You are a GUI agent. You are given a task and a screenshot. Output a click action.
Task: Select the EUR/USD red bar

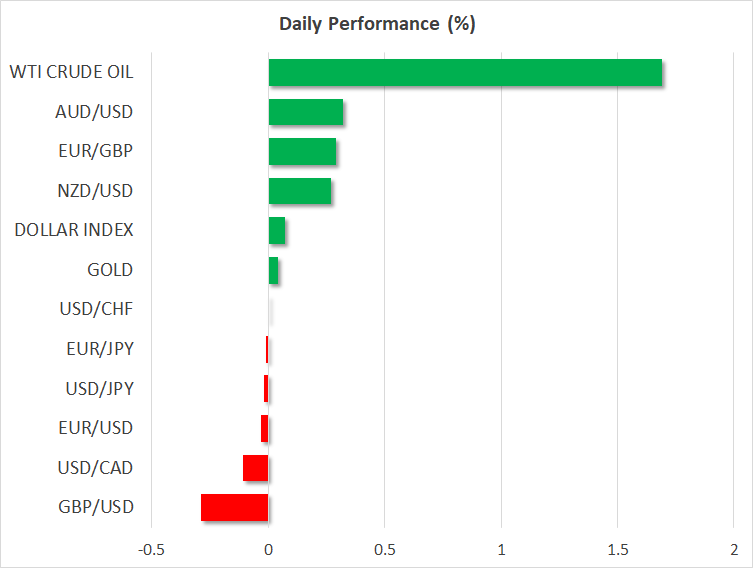tap(265, 428)
